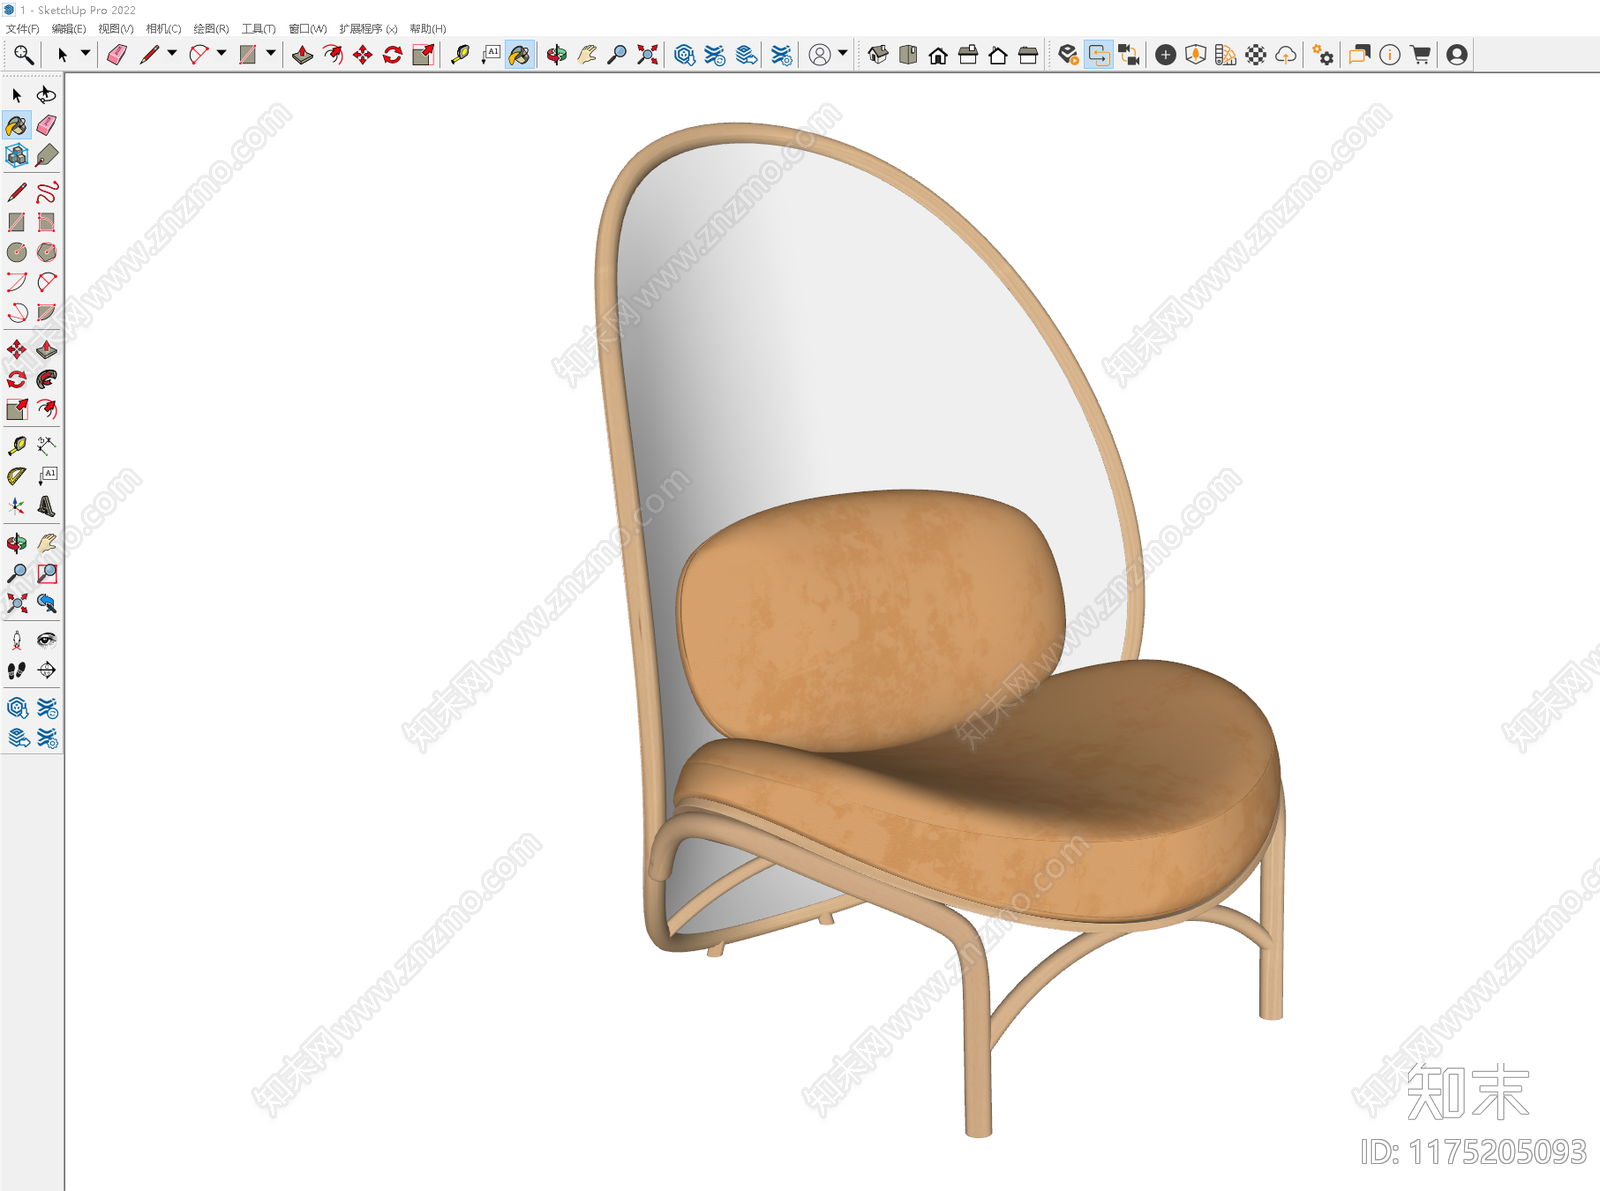Open the 工具(T) Tools menu
Viewport: 1600px width, 1191px height.
click(x=259, y=29)
